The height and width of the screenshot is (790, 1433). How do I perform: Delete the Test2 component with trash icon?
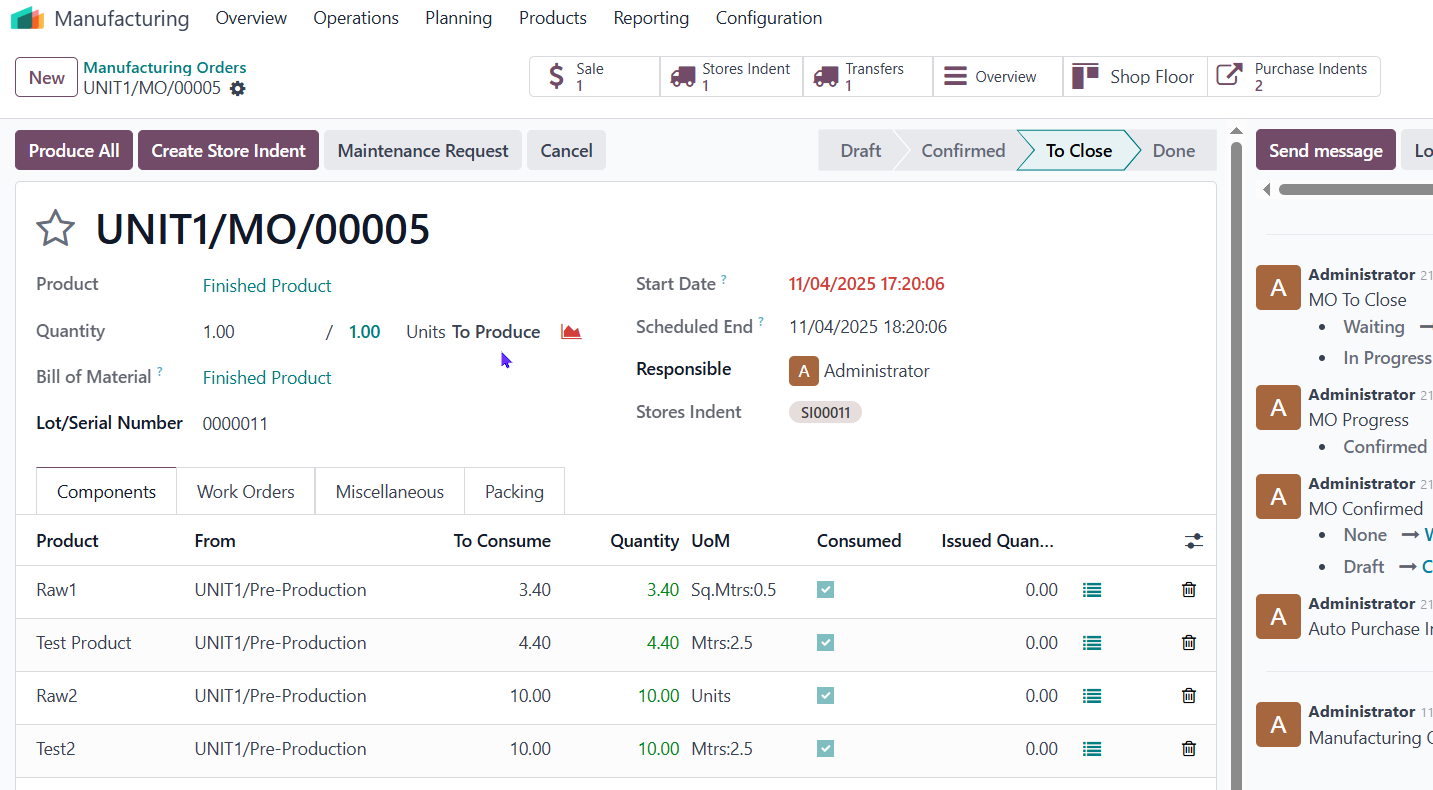tap(1188, 749)
